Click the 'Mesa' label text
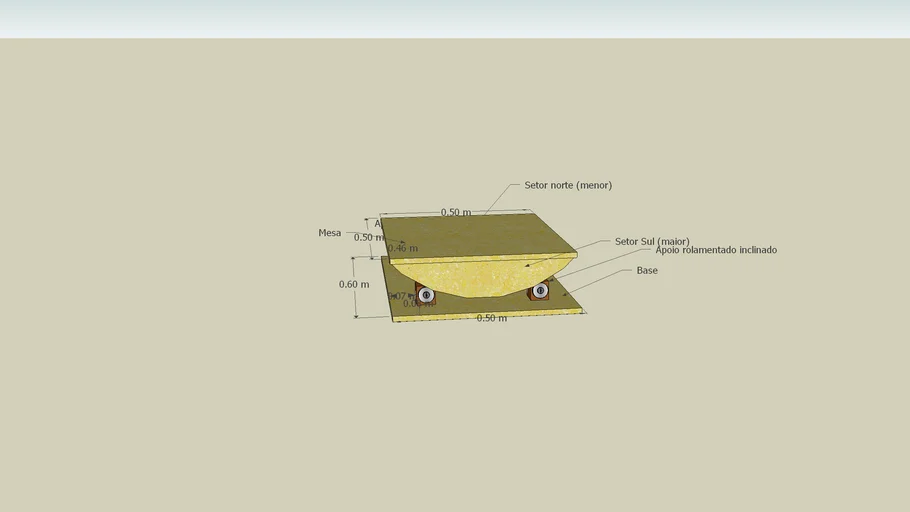Image resolution: width=910 pixels, height=512 pixels. 330,233
